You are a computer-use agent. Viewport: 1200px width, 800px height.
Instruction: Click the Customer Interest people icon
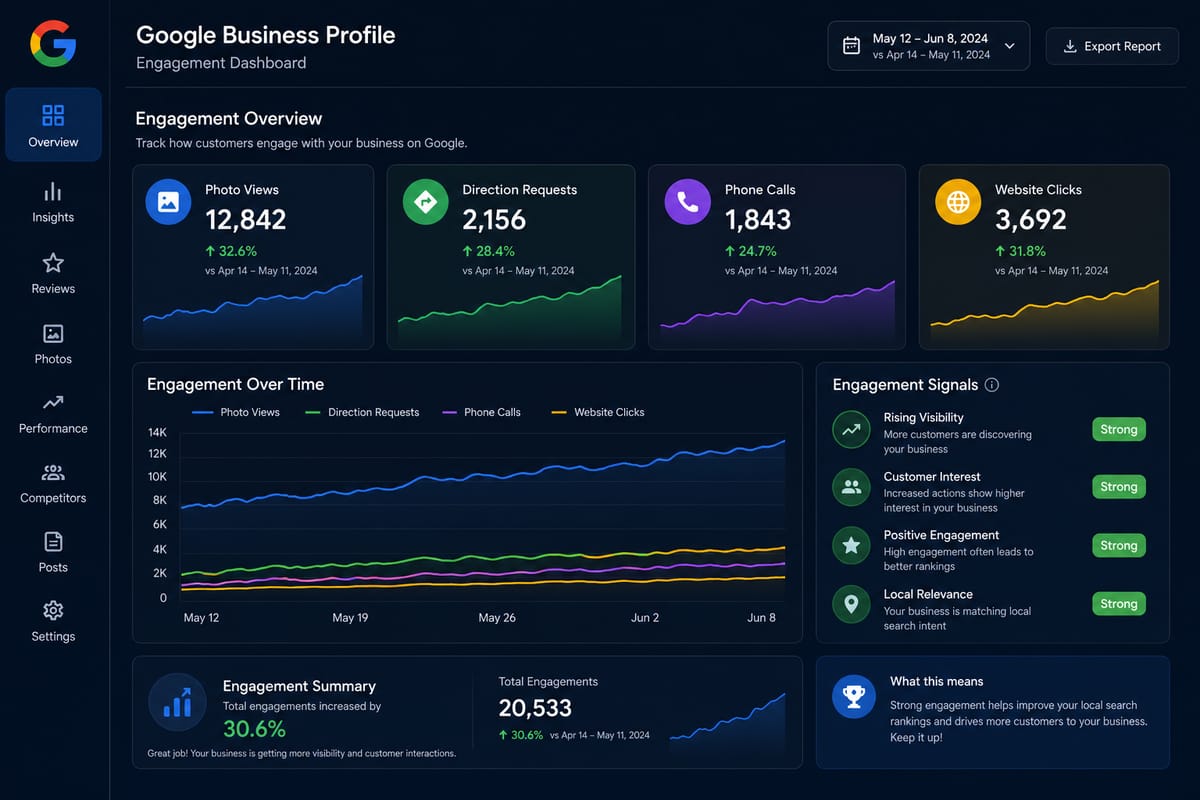tap(851, 488)
